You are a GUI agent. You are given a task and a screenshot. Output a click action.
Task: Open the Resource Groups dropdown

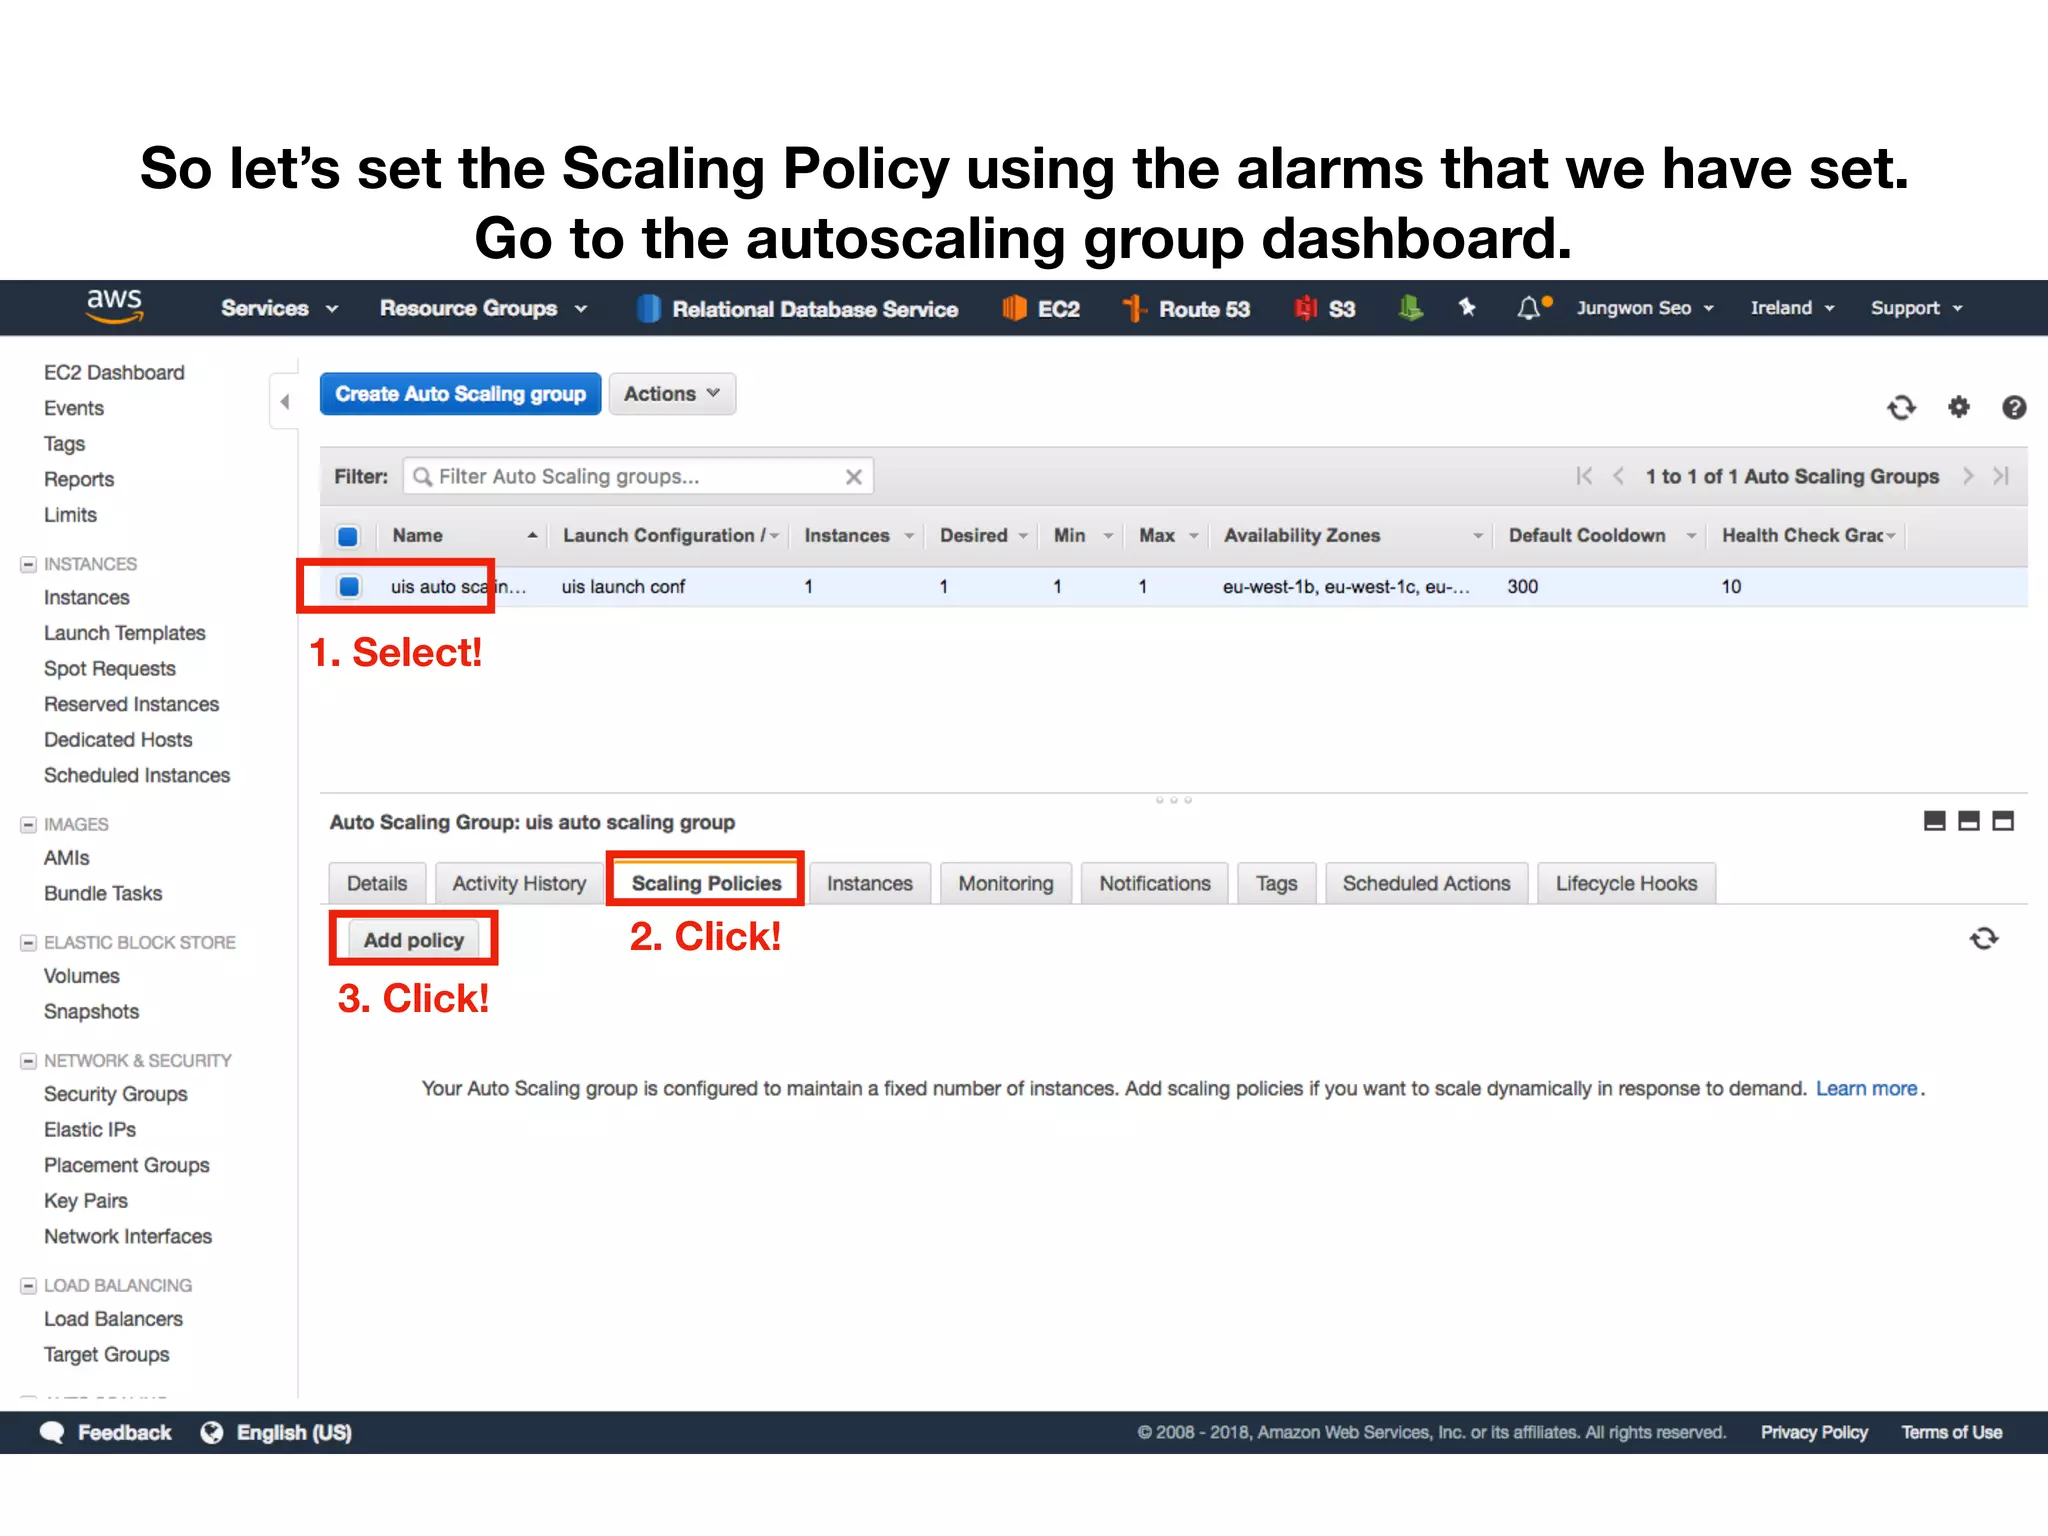483,308
